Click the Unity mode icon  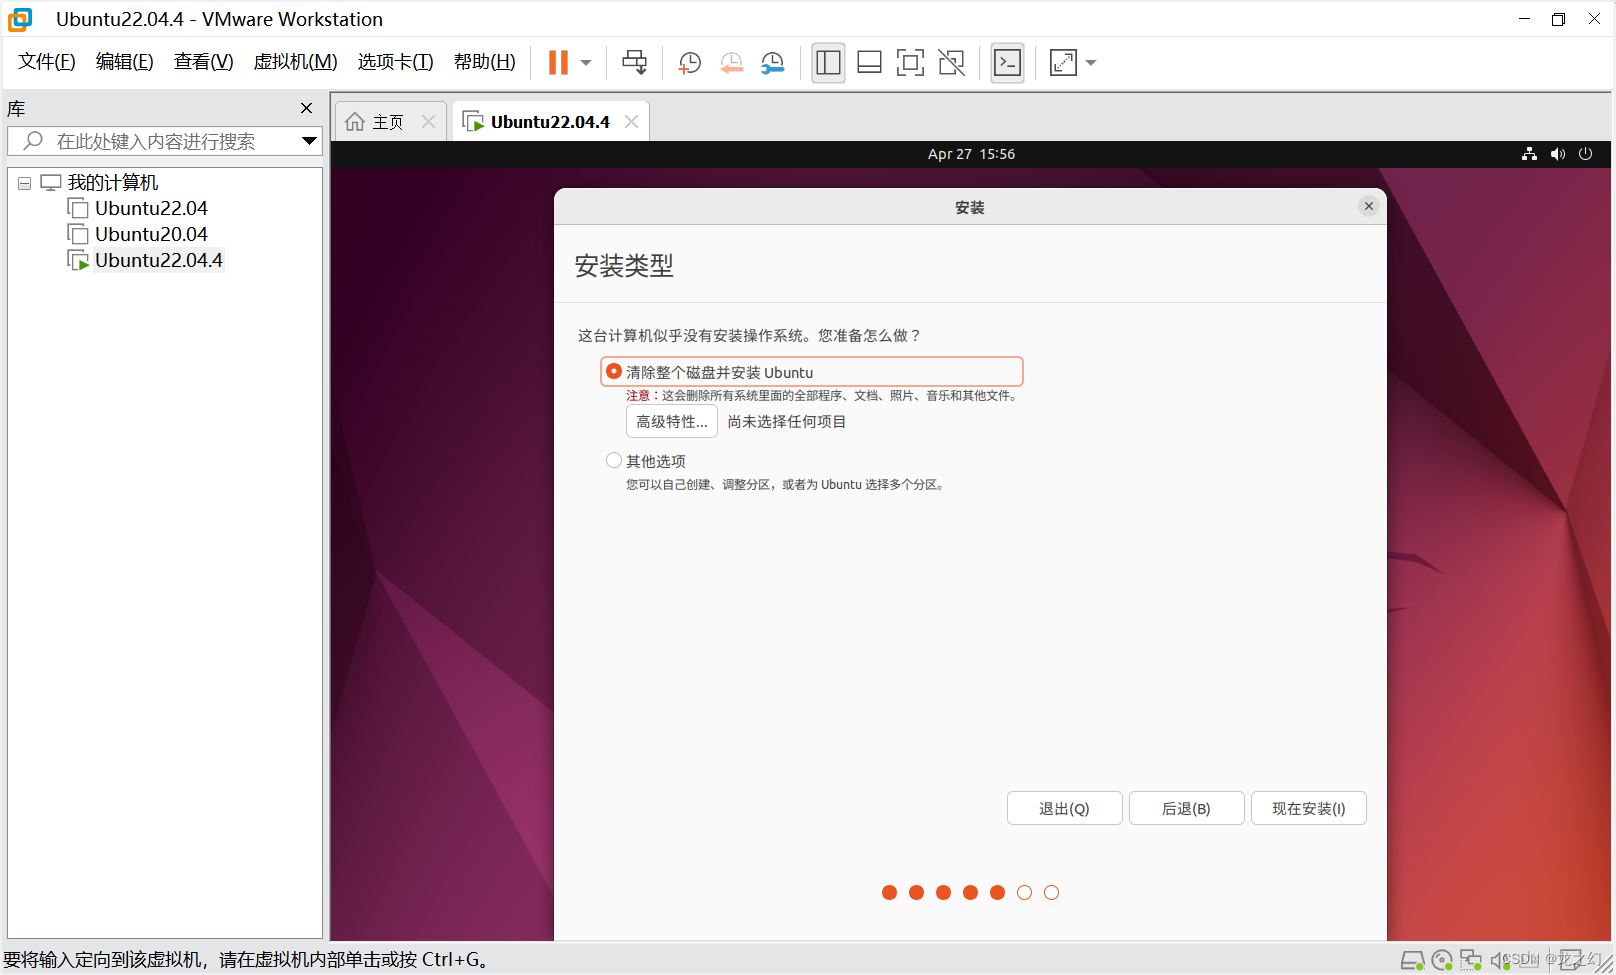pyautogui.click(x=951, y=63)
